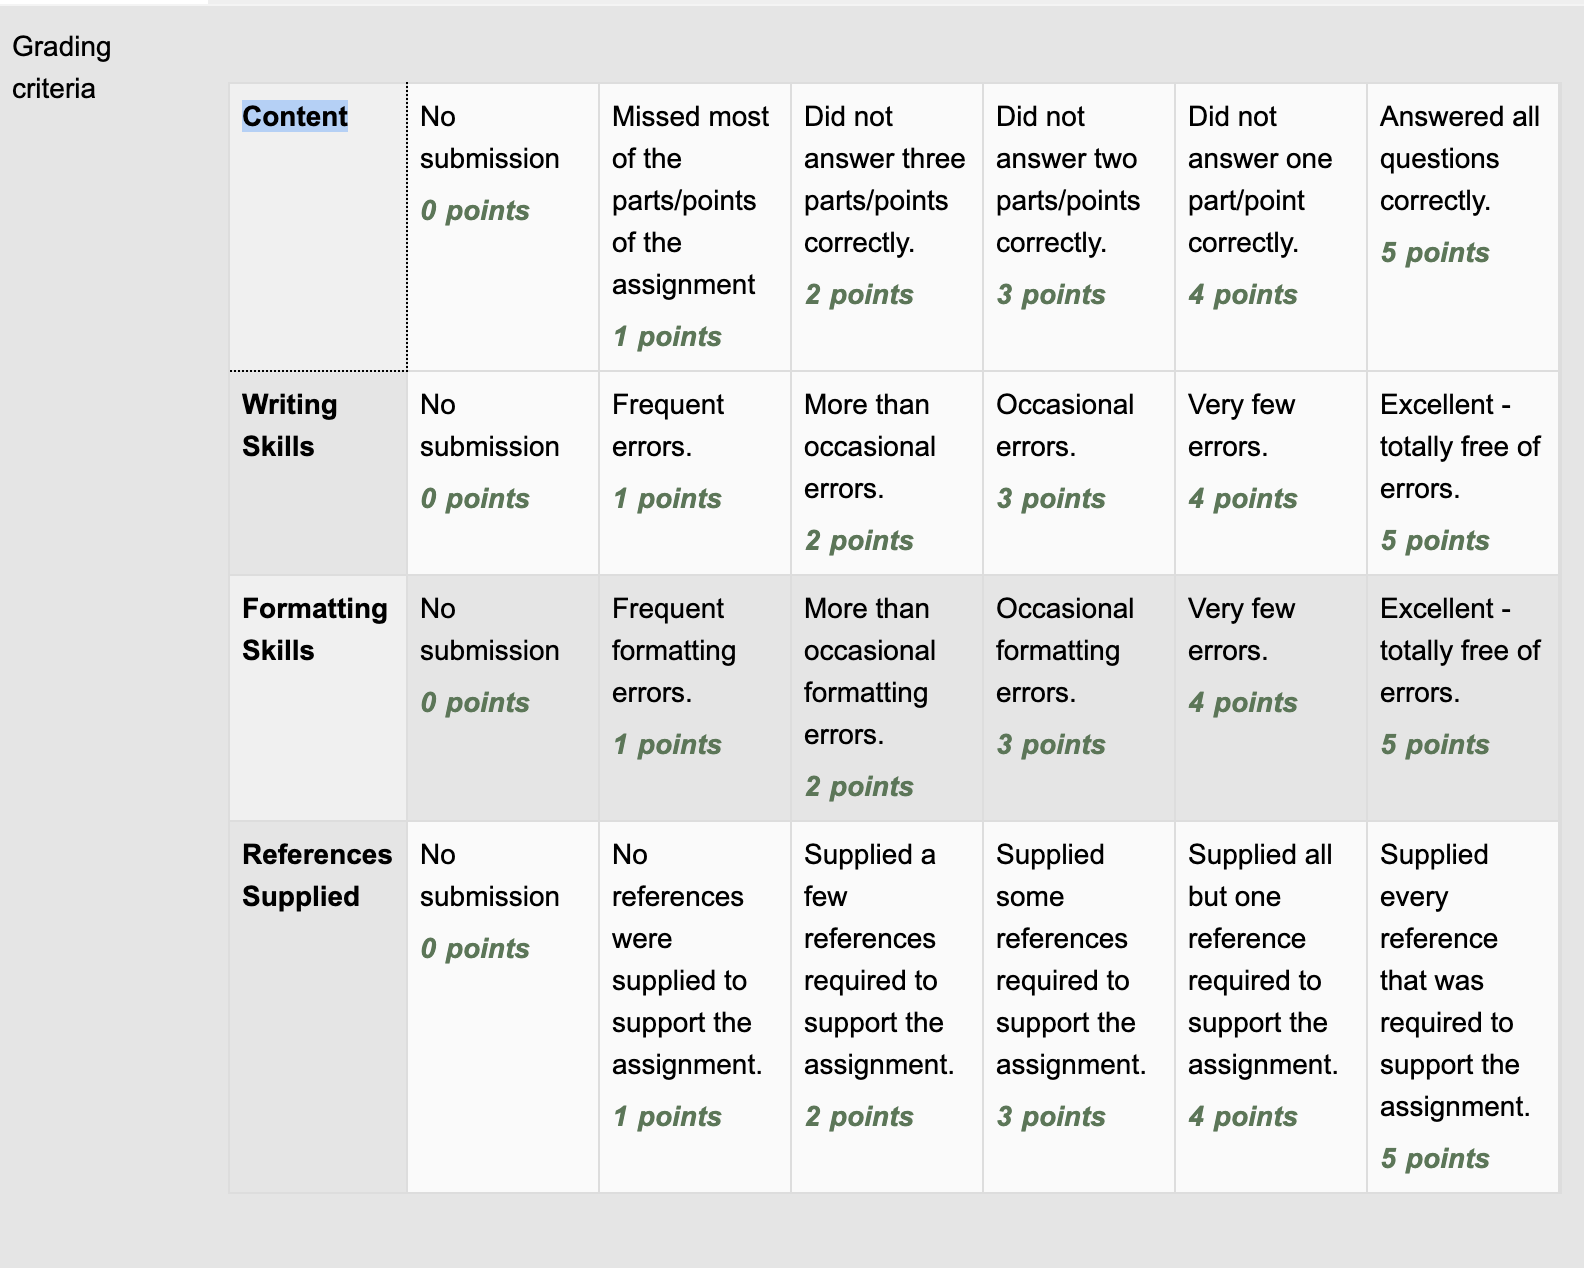Click Content cell 'Missed most of the parts/points'
The height and width of the screenshot is (1268, 1590).
pos(695,227)
